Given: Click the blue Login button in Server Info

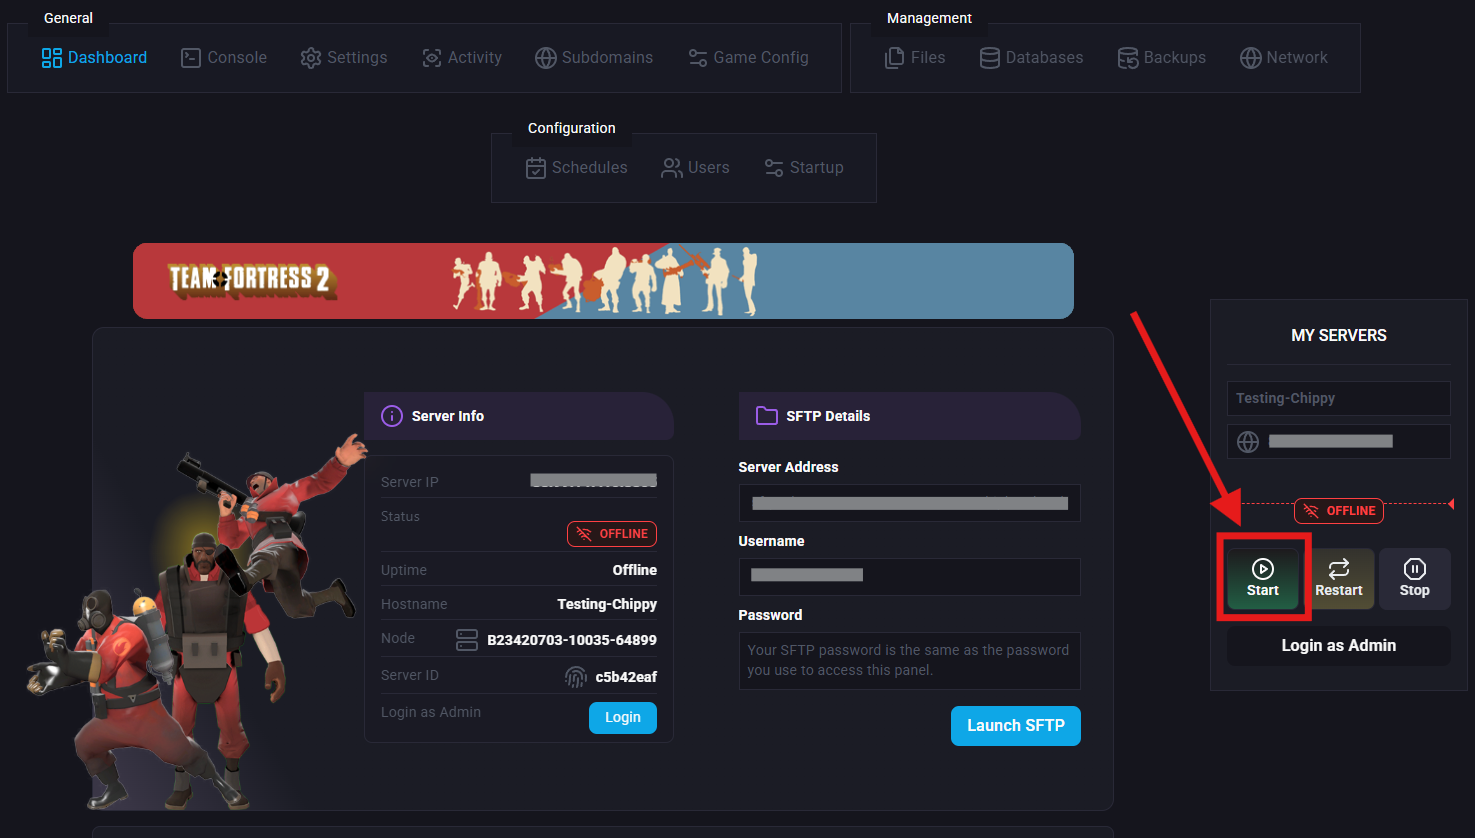Looking at the screenshot, I should [x=623, y=718].
